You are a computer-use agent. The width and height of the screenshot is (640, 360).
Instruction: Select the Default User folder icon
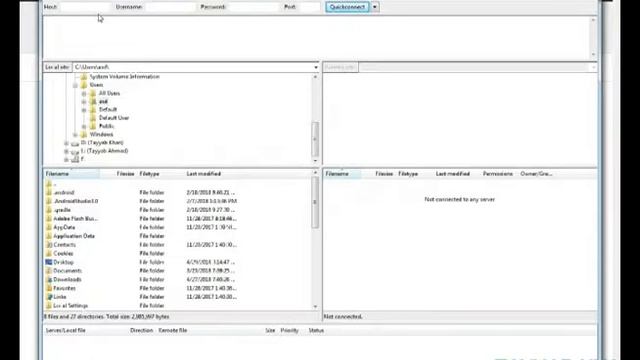pyautogui.click(x=93, y=118)
